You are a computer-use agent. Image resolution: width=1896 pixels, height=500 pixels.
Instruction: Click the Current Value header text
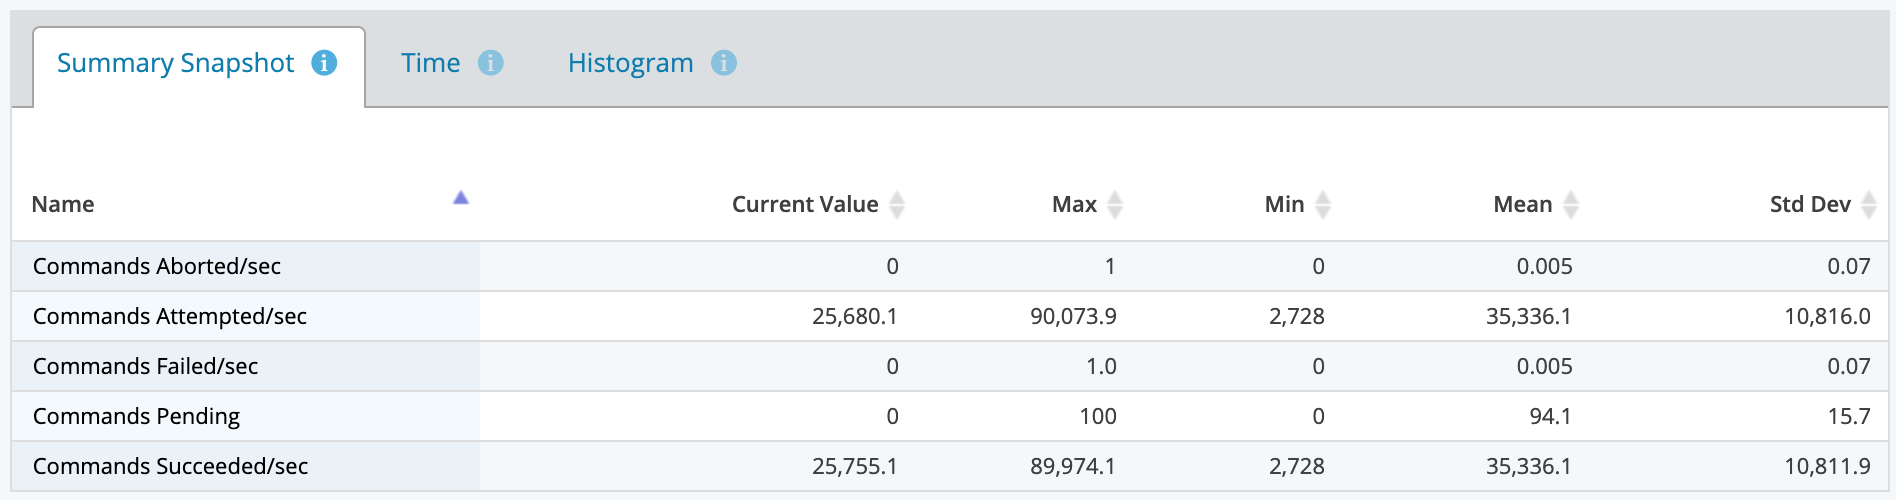click(x=805, y=204)
